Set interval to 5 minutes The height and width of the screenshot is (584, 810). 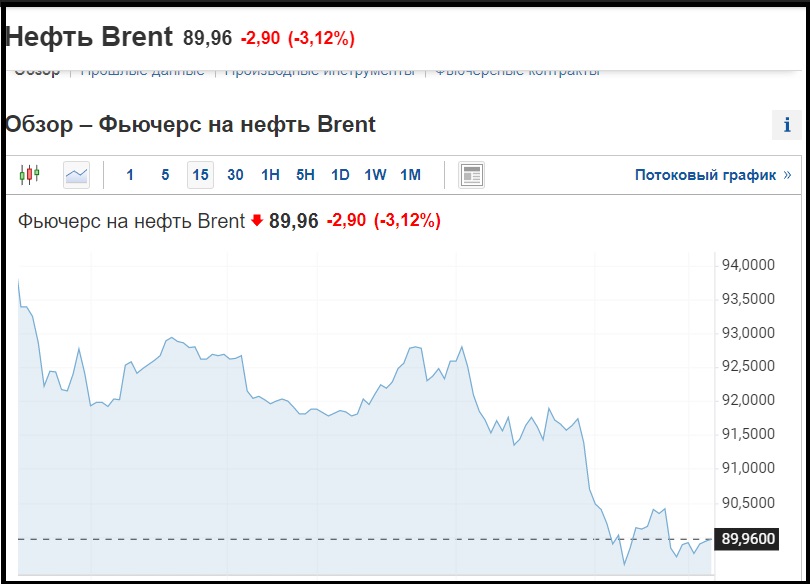point(165,175)
